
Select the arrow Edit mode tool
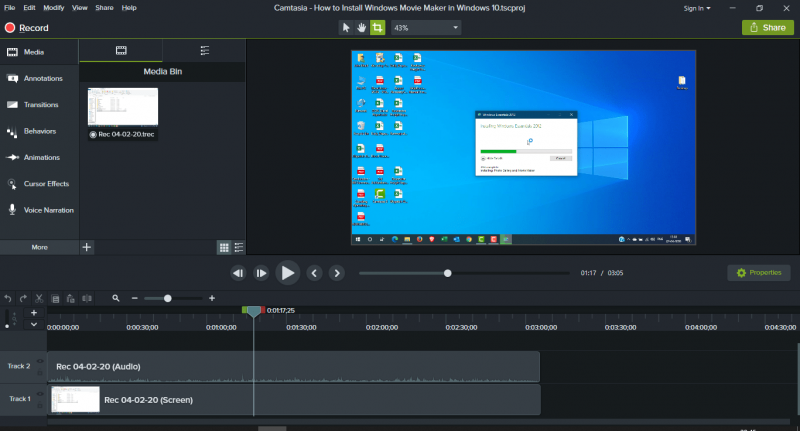pyautogui.click(x=346, y=28)
